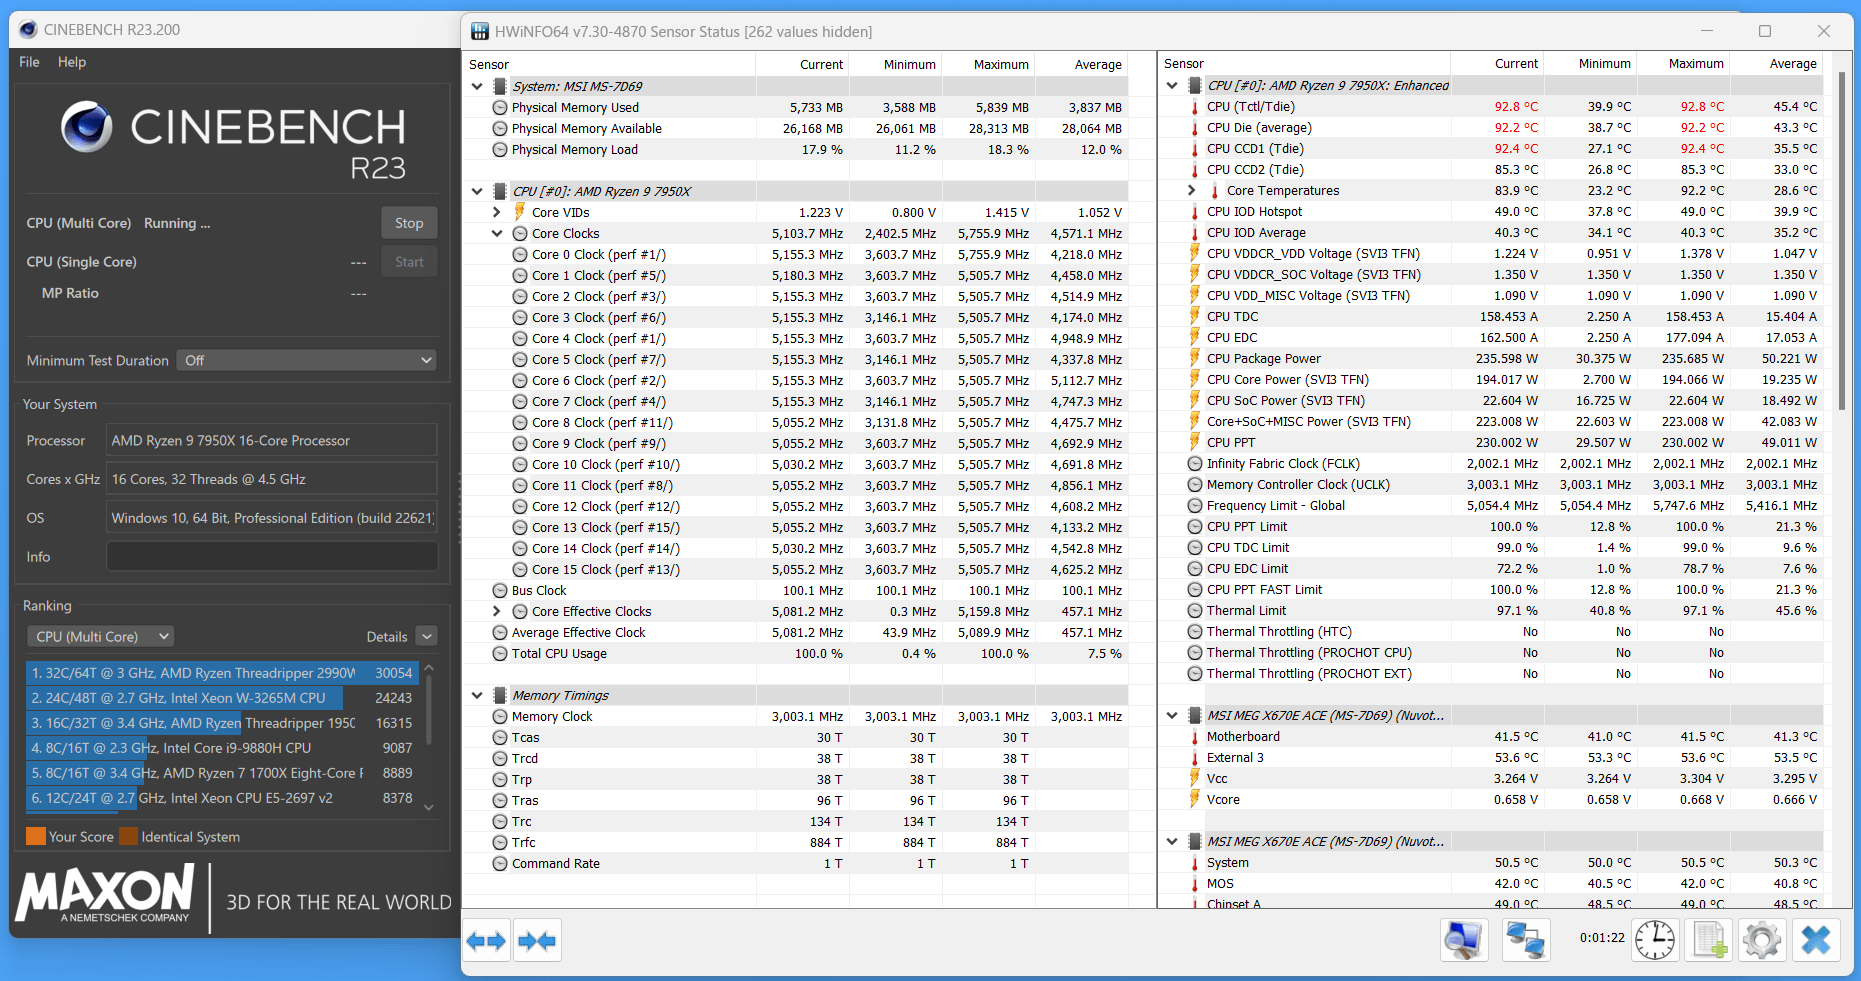The width and height of the screenshot is (1861, 981).
Task: Click the collapse panels arrows icon
Action: tap(537, 941)
